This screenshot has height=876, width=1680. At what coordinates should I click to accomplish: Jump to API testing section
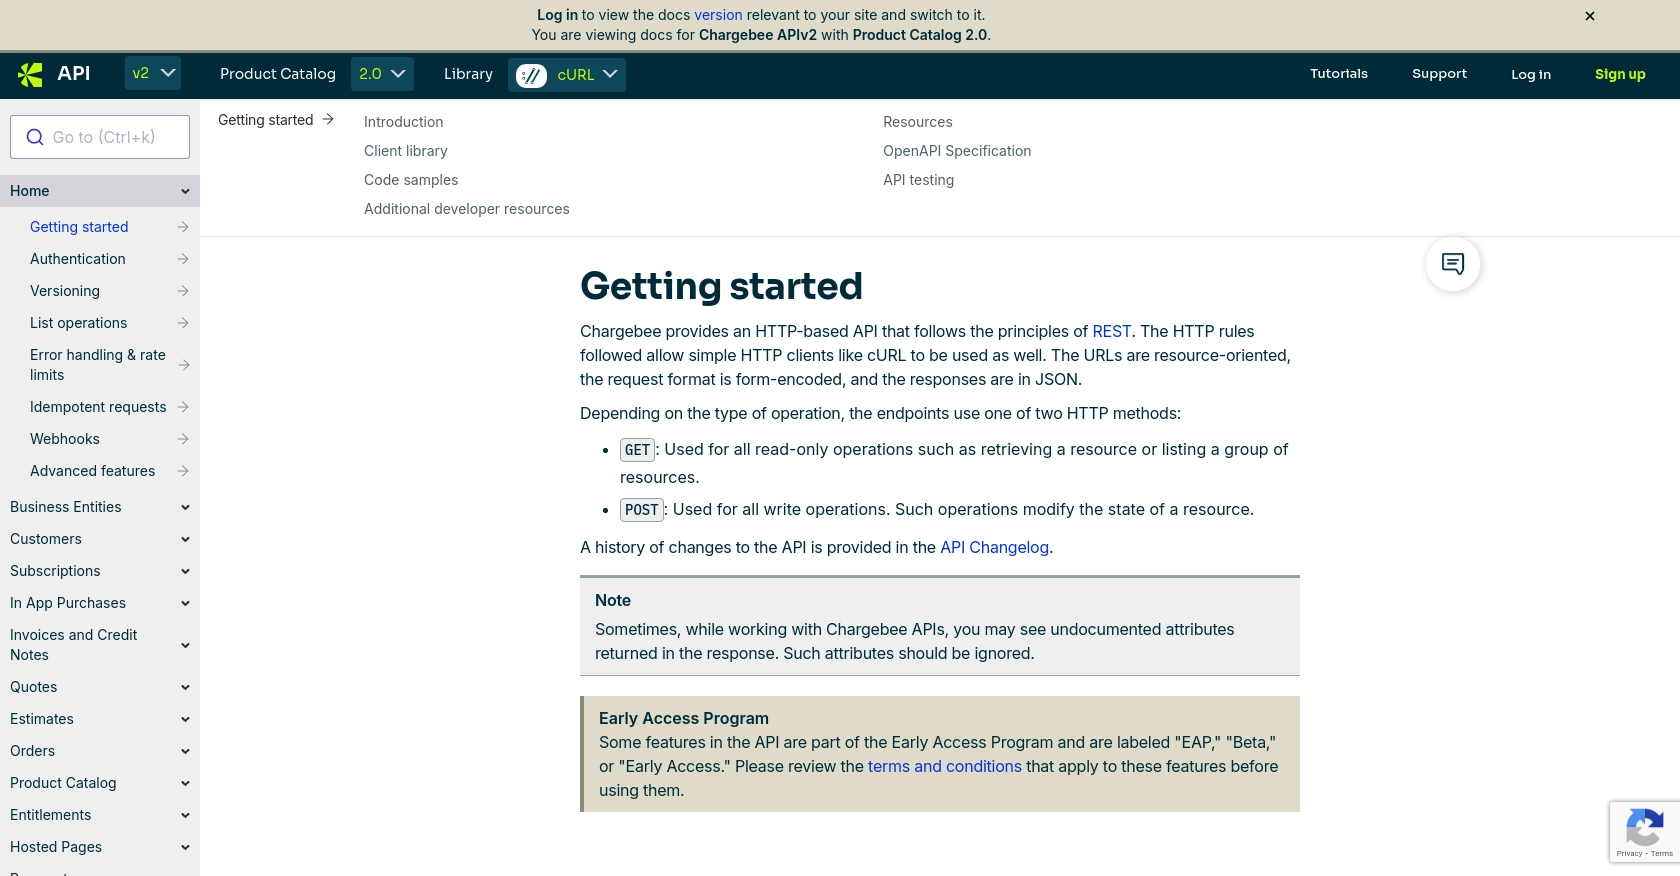click(x=919, y=180)
